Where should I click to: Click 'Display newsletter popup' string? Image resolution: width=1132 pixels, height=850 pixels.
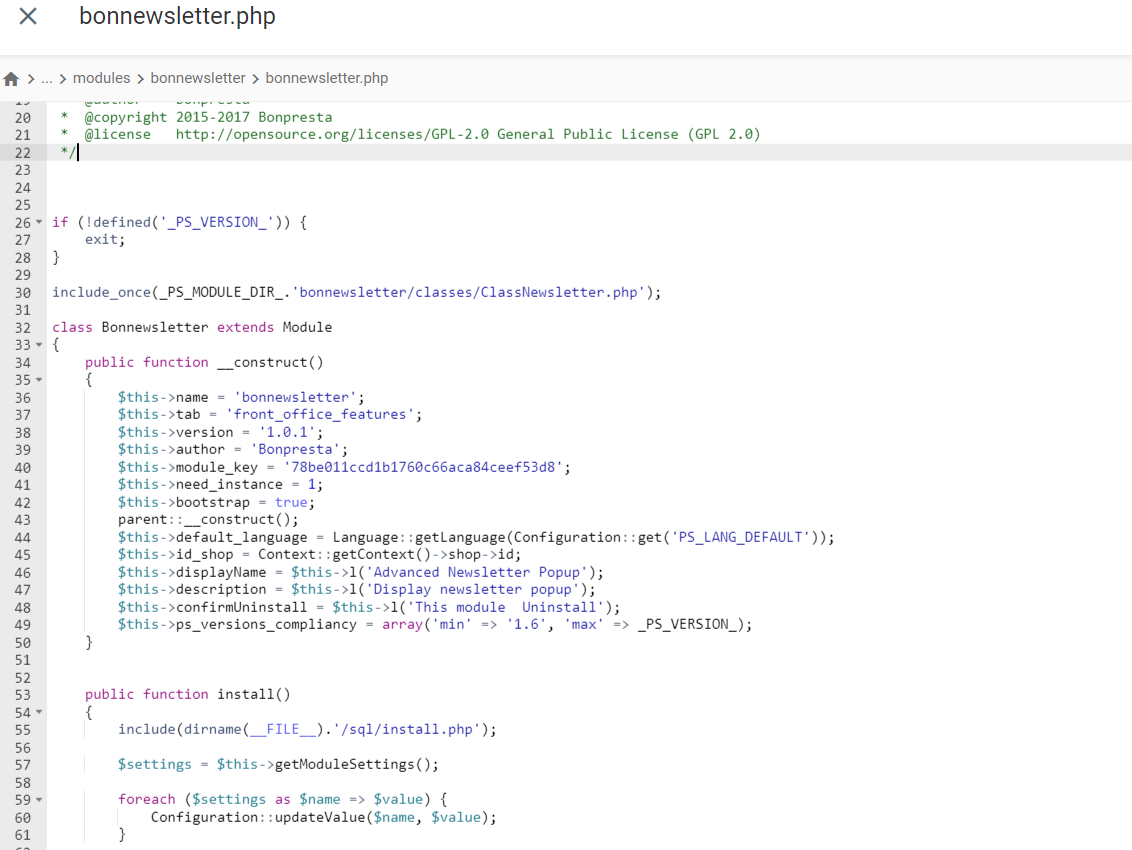pos(472,590)
